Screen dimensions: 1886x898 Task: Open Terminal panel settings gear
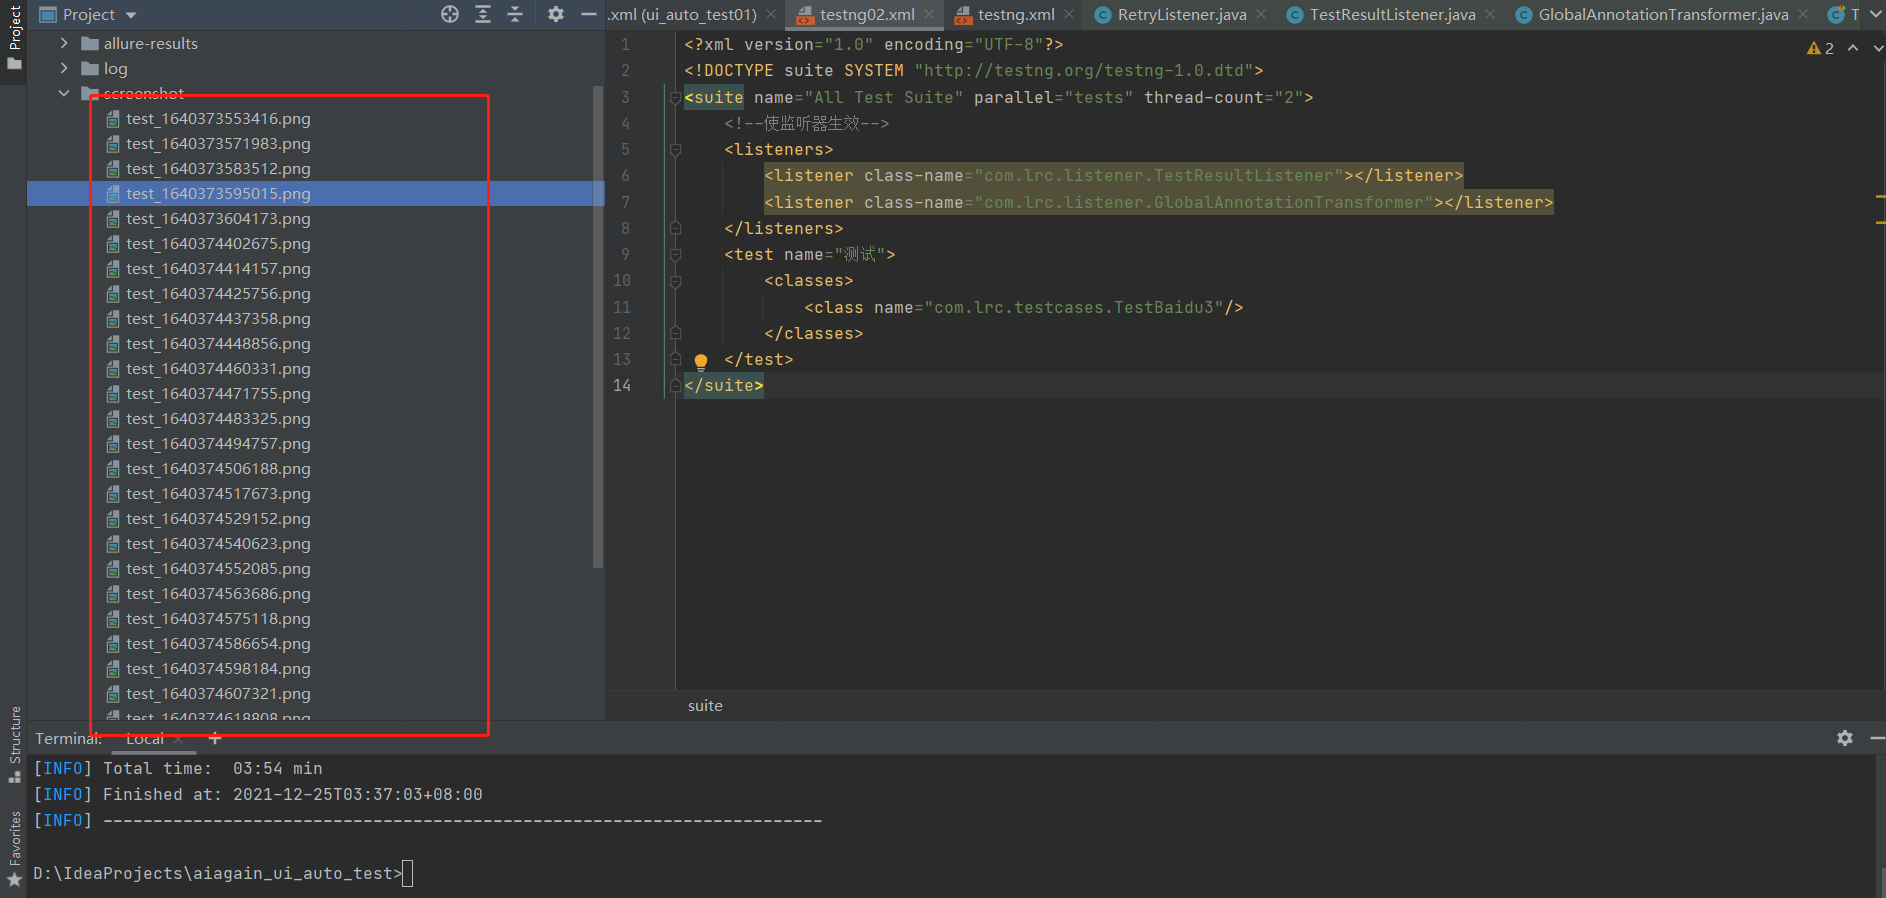(1845, 738)
